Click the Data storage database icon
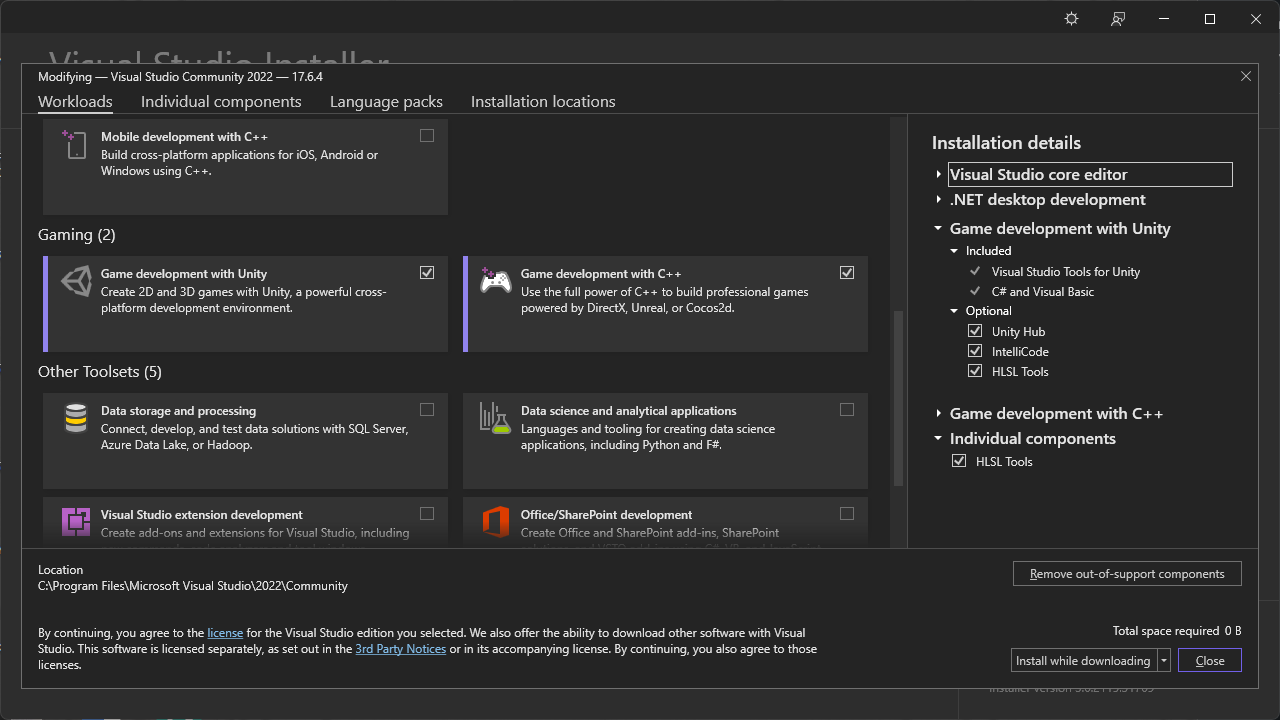Viewport: 1280px width, 720px height. [x=76, y=418]
